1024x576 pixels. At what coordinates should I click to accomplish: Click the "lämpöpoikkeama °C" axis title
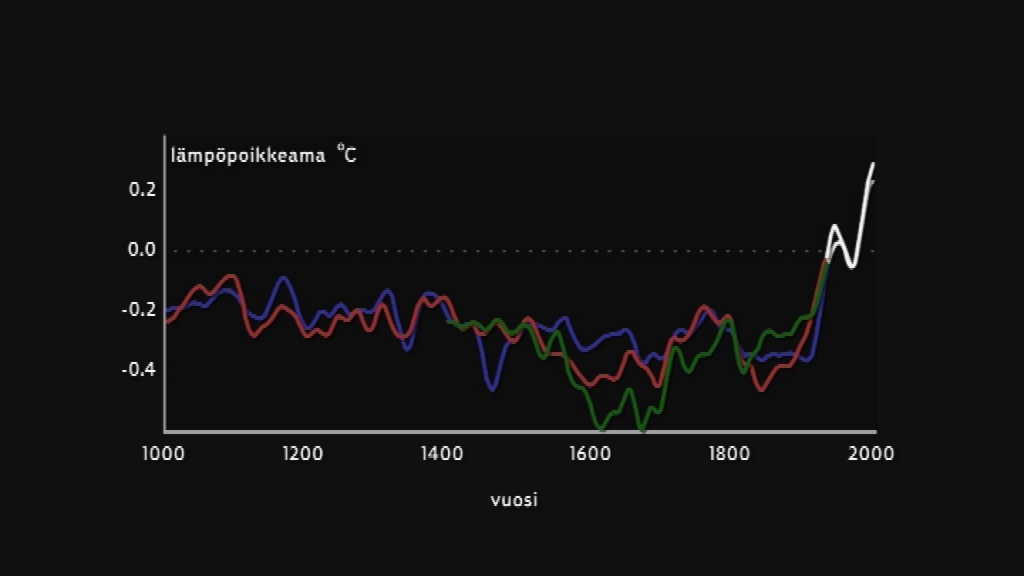point(262,155)
